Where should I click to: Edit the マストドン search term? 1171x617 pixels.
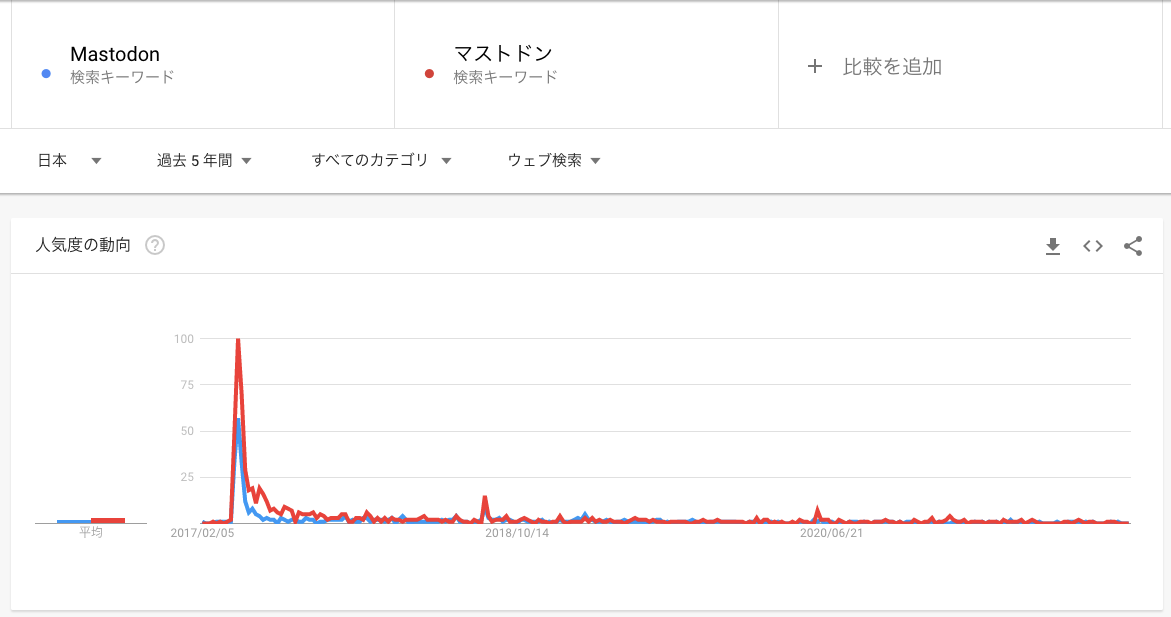tap(503, 54)
